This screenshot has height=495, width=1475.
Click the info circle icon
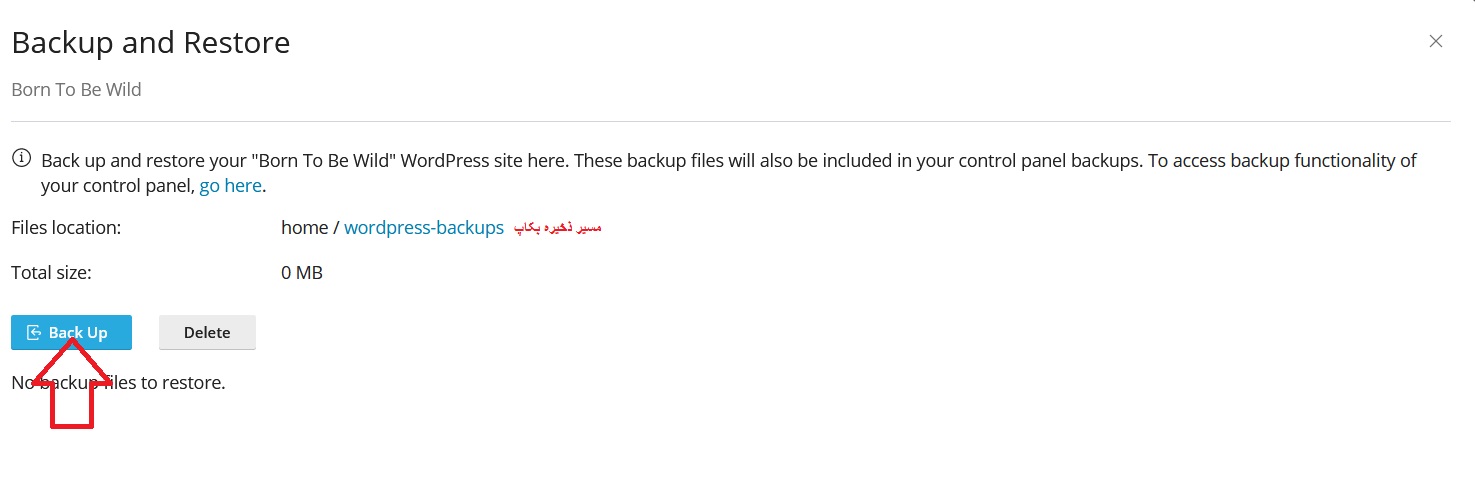(x=20, y=159)
